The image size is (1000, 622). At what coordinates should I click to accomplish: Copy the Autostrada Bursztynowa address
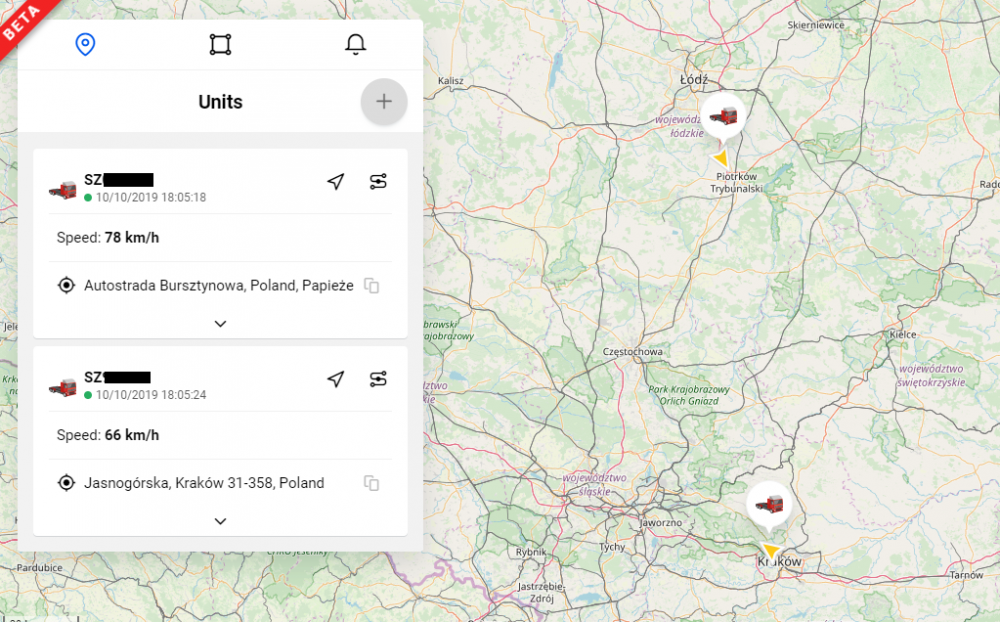(x=372, y=285)
